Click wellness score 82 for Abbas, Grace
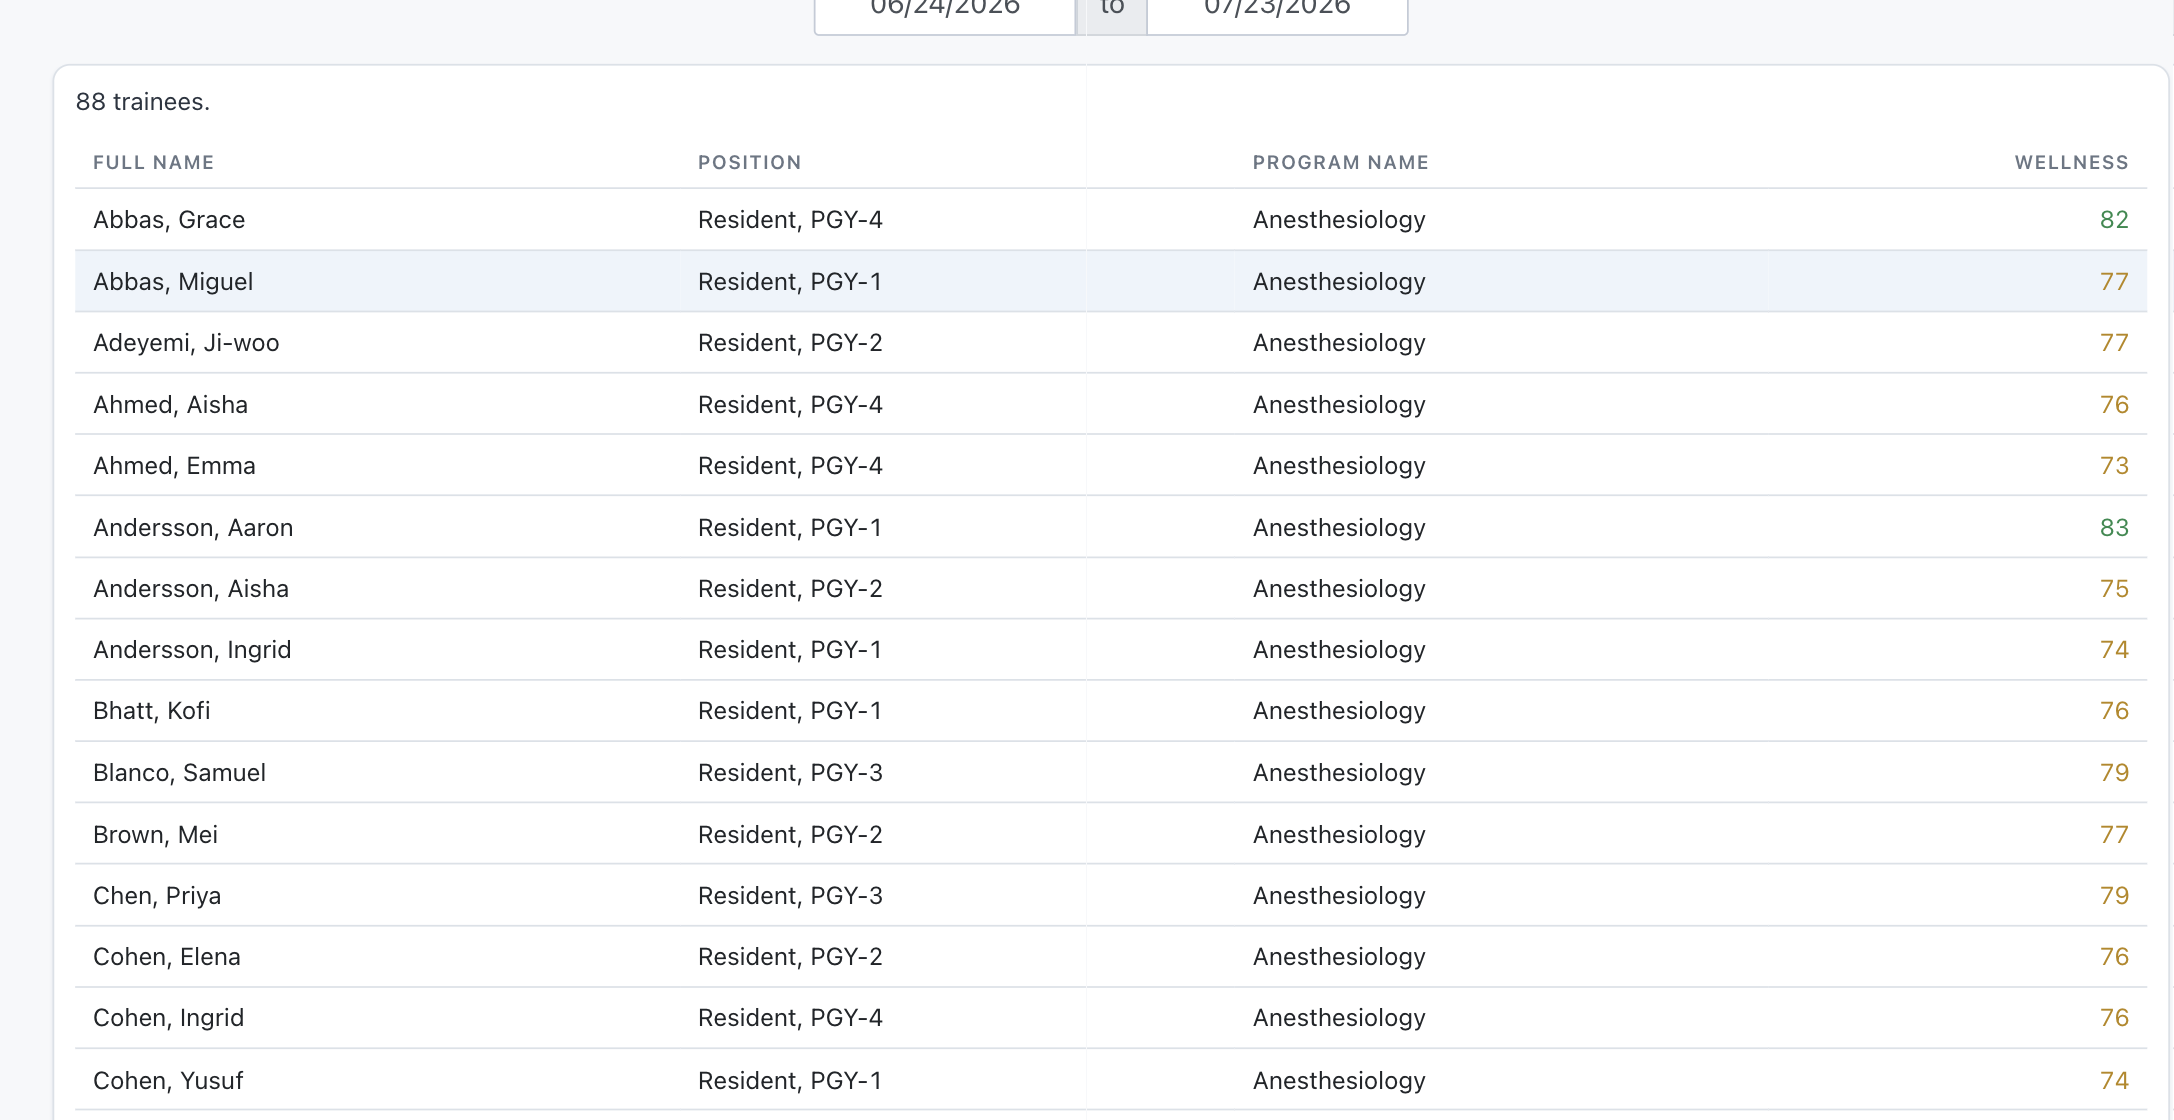 pyautogui.click(x=2114, y=220)
